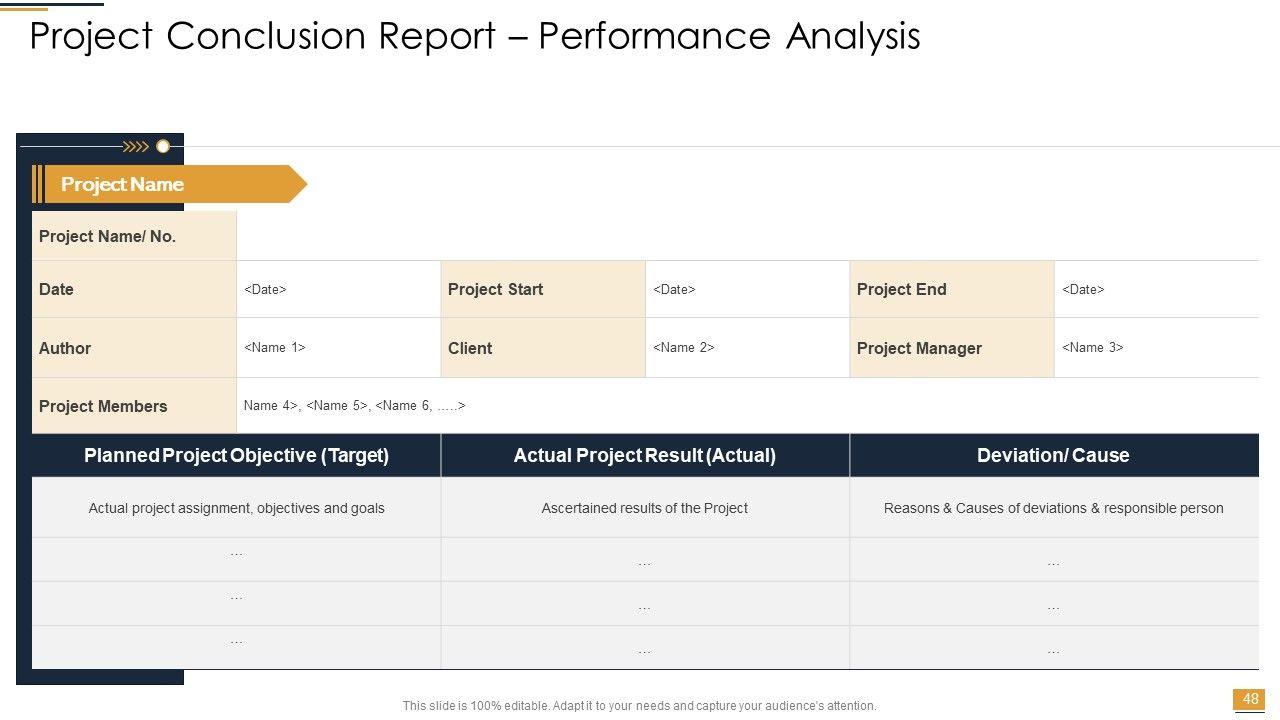Viewport: 1280px width, 720px height.
Task: Select the Reasons & Causes of deviations cell
Action: 1053,508
